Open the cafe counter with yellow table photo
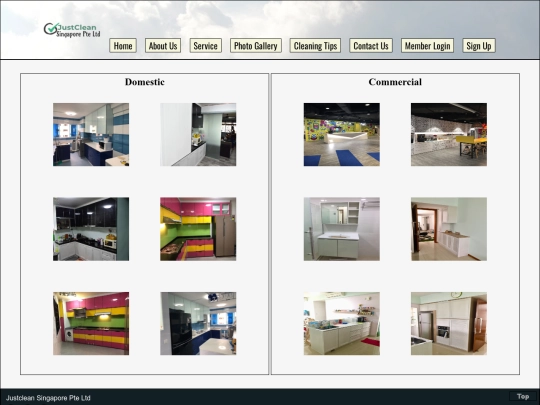The height and width of the screenshot is (405, 540). (449, 134)
